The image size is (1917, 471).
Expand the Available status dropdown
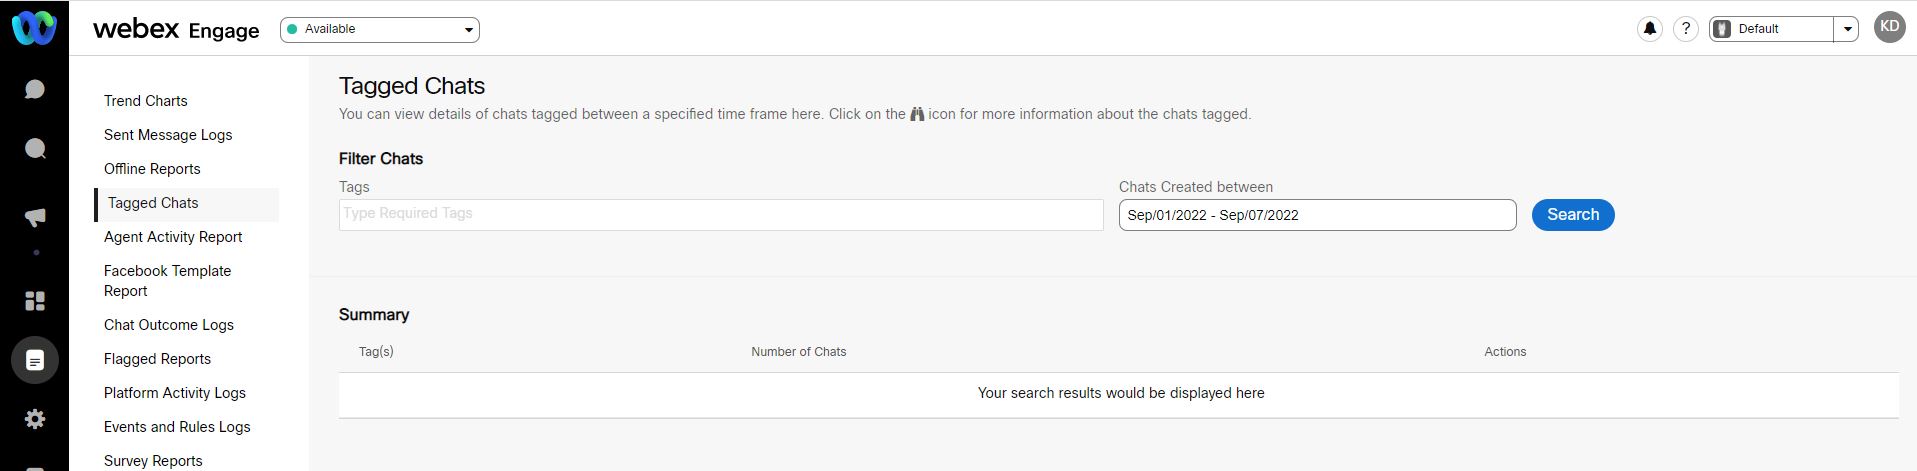(x=380, y=29)
